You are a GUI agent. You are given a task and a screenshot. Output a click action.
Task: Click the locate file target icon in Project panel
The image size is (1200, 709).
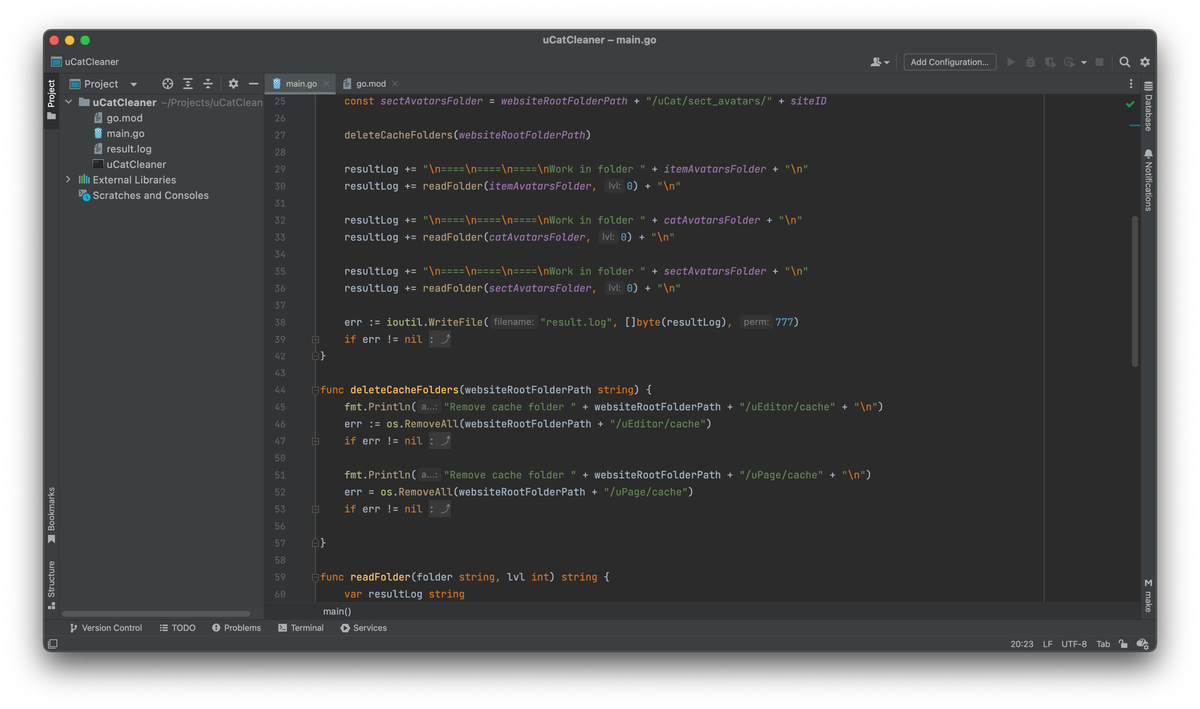click(168, 84)
